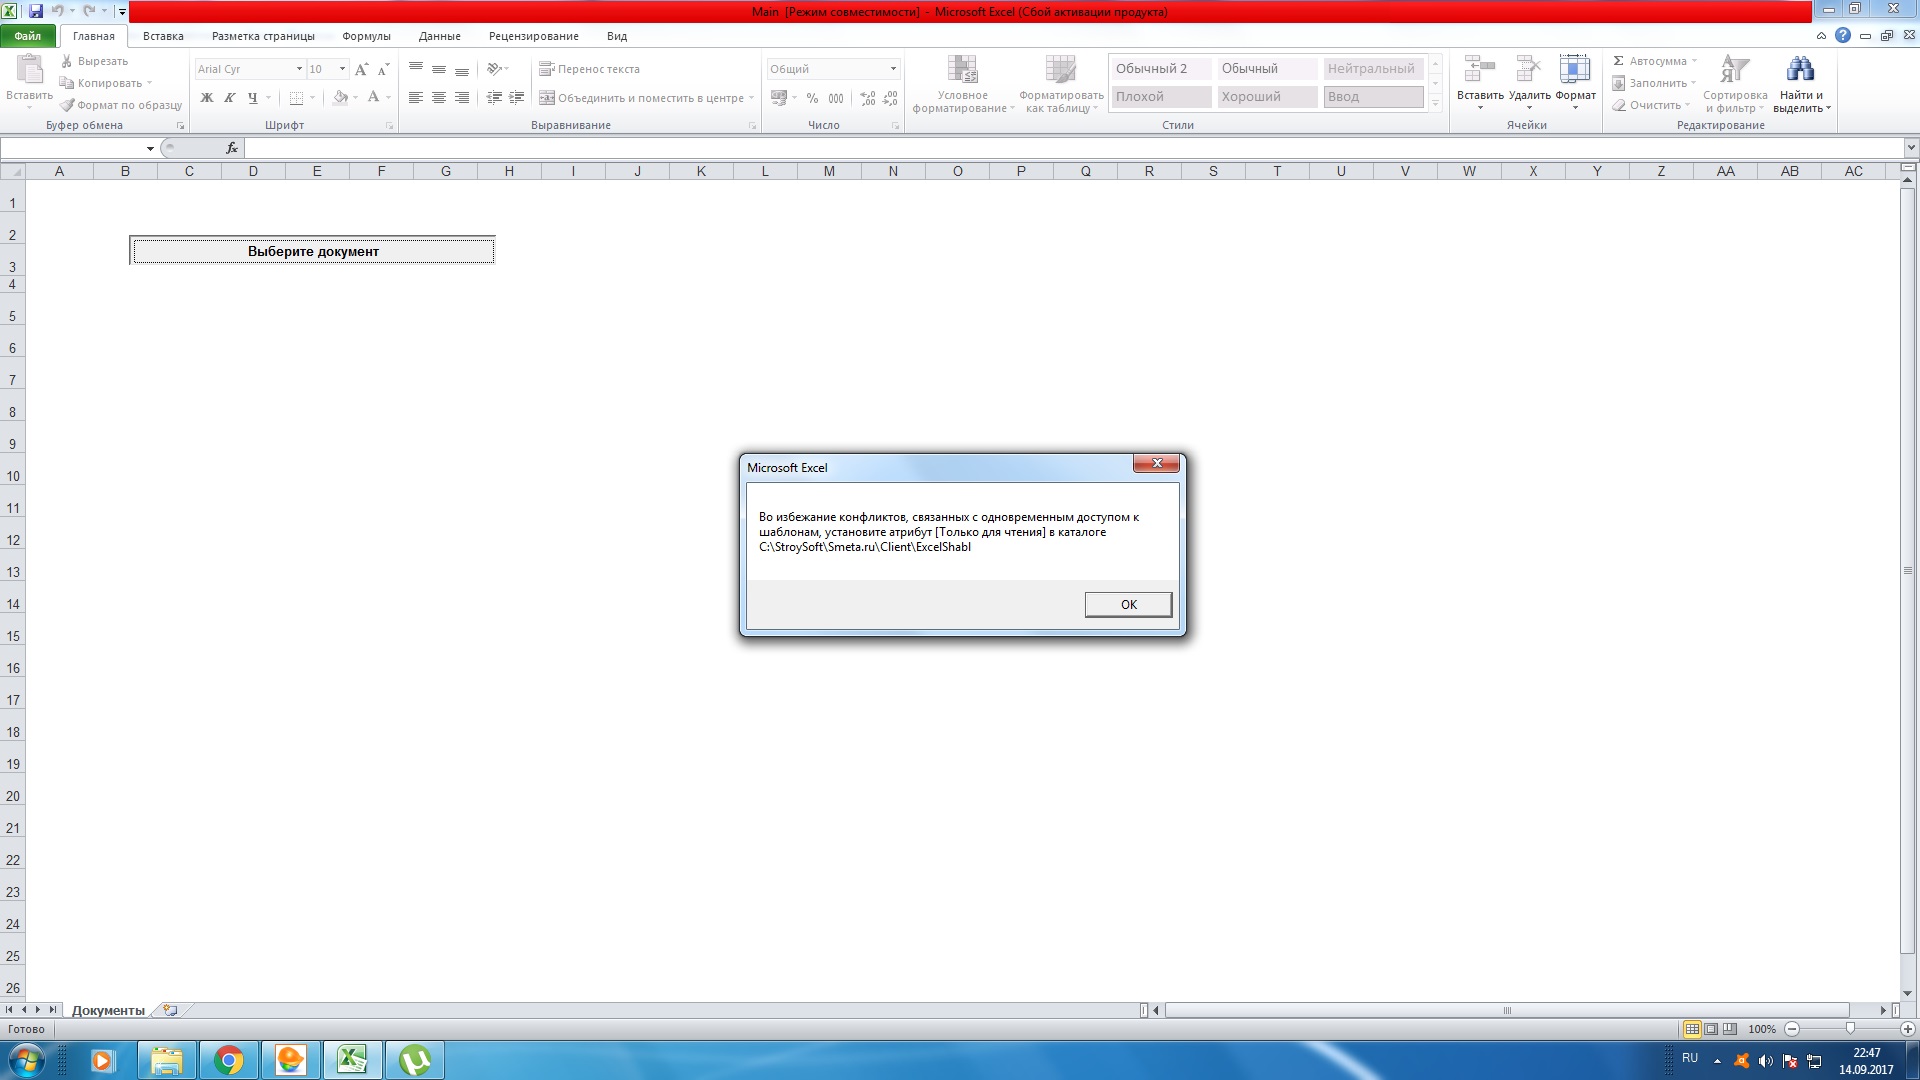Increase font size icon
Image resolution: width=1920 pixels, height=1080 pixels.
tap(361, 69)
